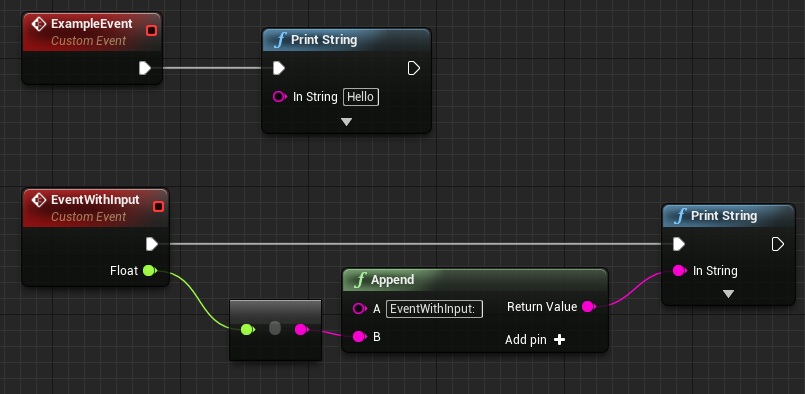
Task: Click the conversion node's pink output pin
Action: coord(301,329)
